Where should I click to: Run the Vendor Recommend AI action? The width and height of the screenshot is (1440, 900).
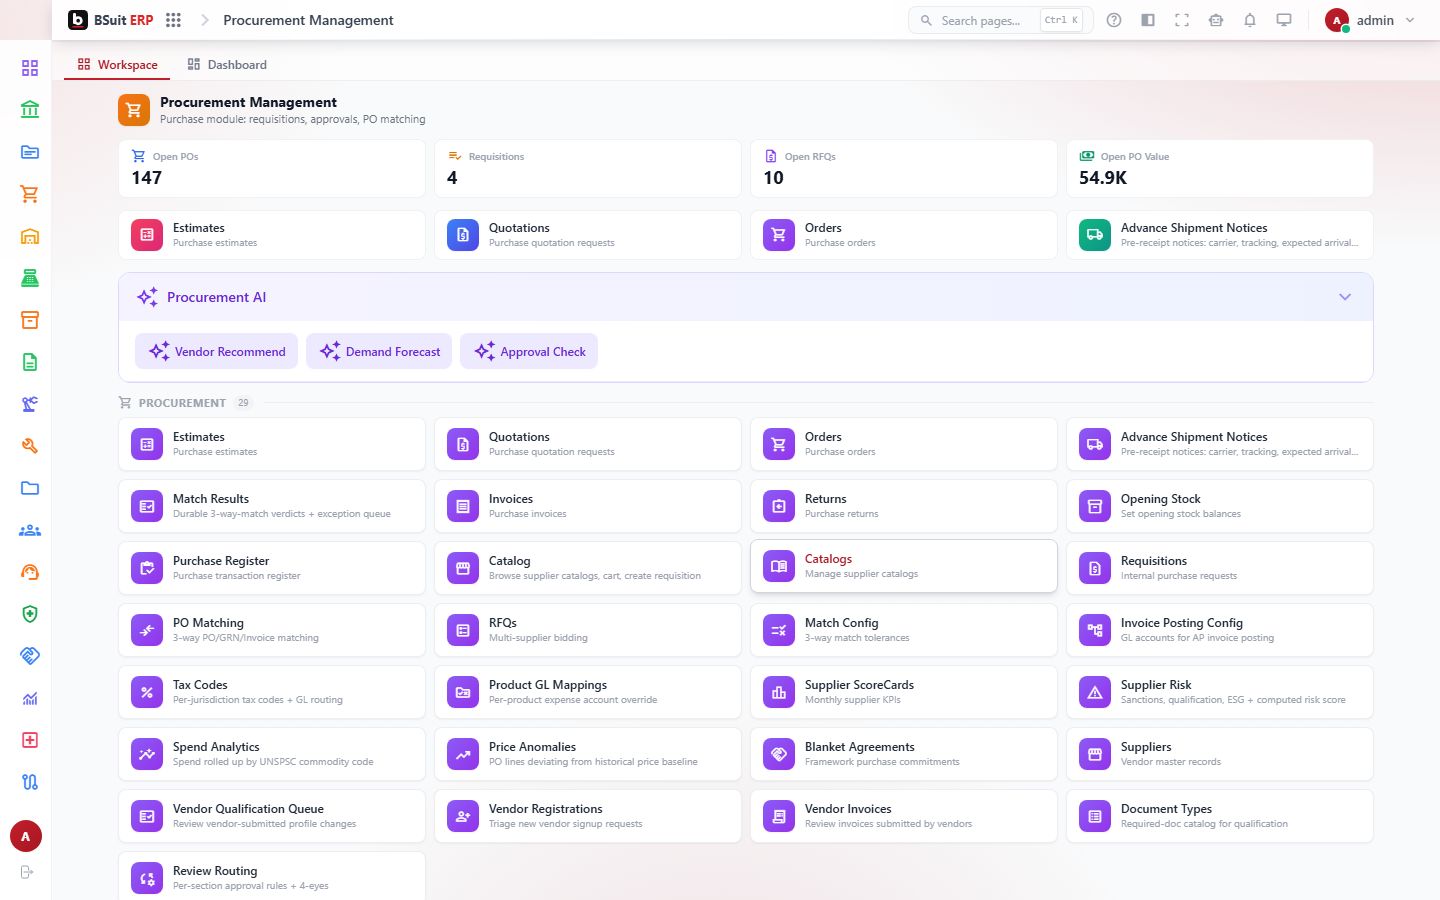[217, 351]
